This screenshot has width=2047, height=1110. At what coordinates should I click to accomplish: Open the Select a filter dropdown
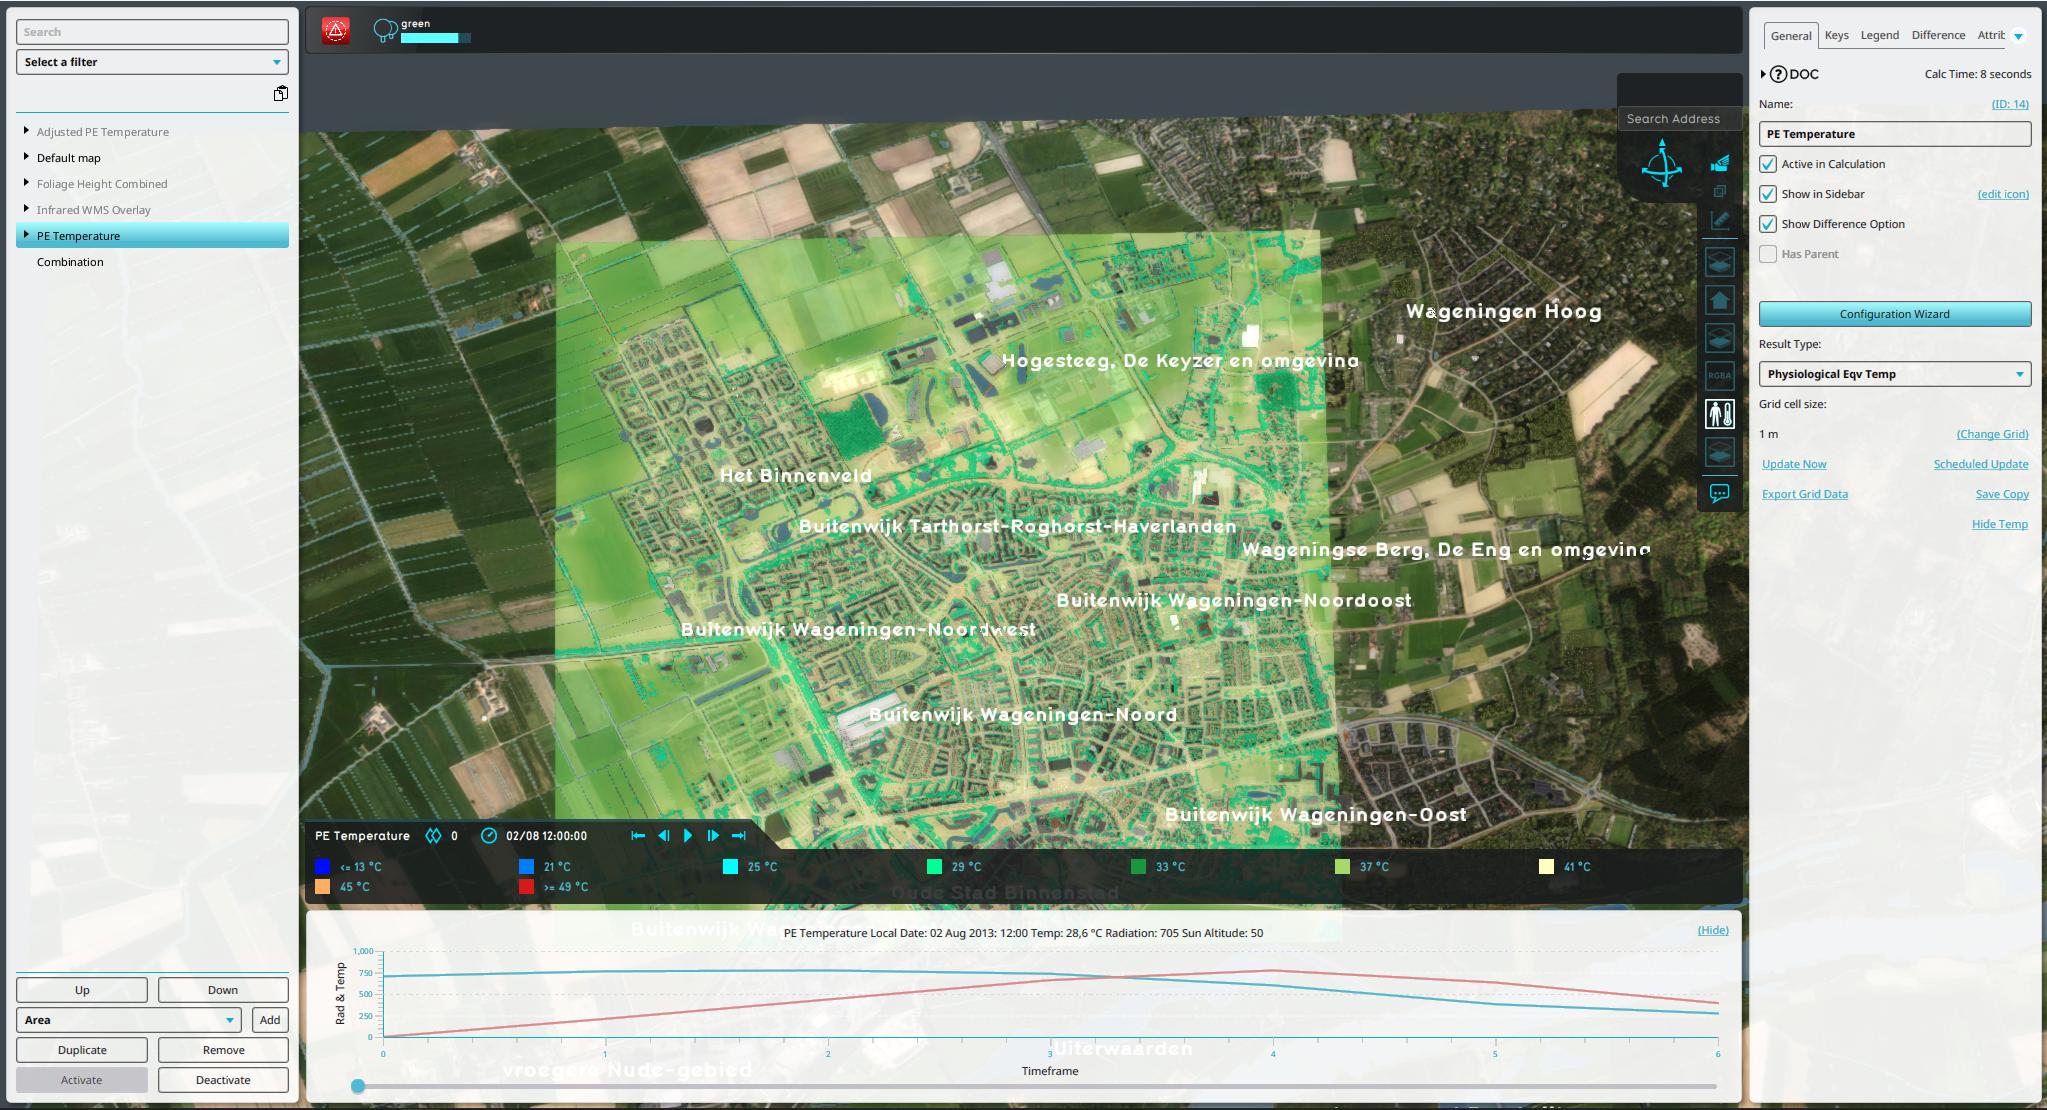[x=151, y=61]
